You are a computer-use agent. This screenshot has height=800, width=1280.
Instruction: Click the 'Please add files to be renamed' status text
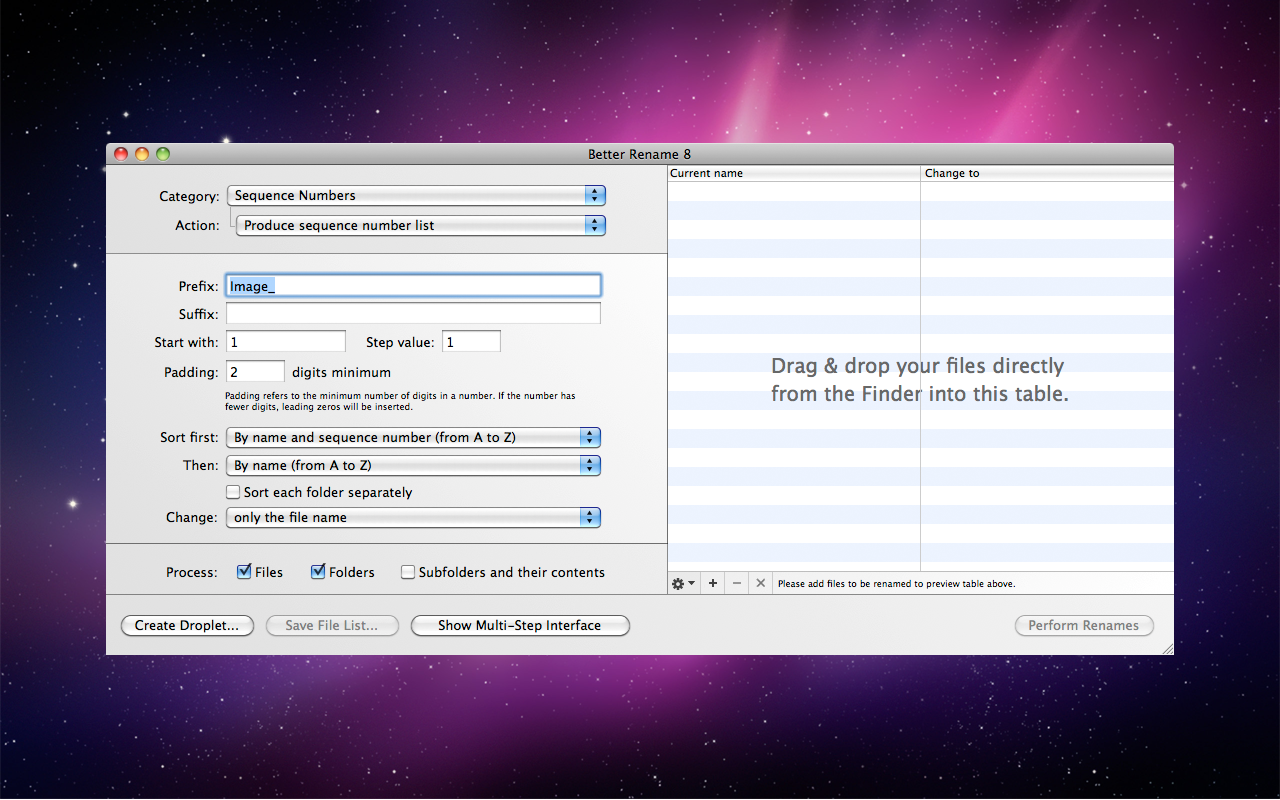coord(897,583)
